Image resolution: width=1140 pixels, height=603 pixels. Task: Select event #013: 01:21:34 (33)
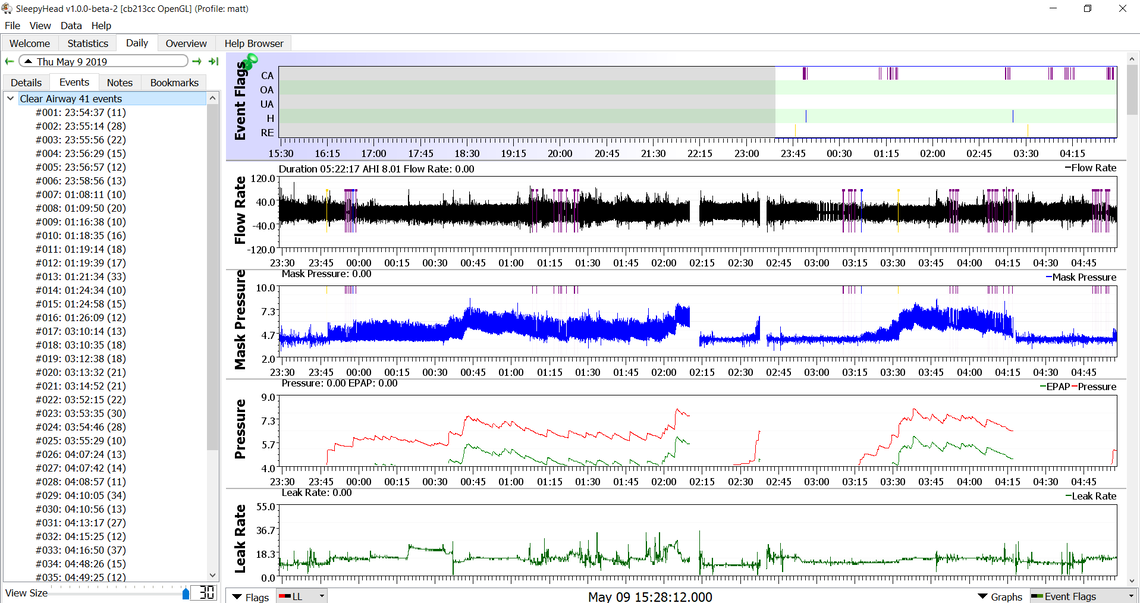point(81,276)
